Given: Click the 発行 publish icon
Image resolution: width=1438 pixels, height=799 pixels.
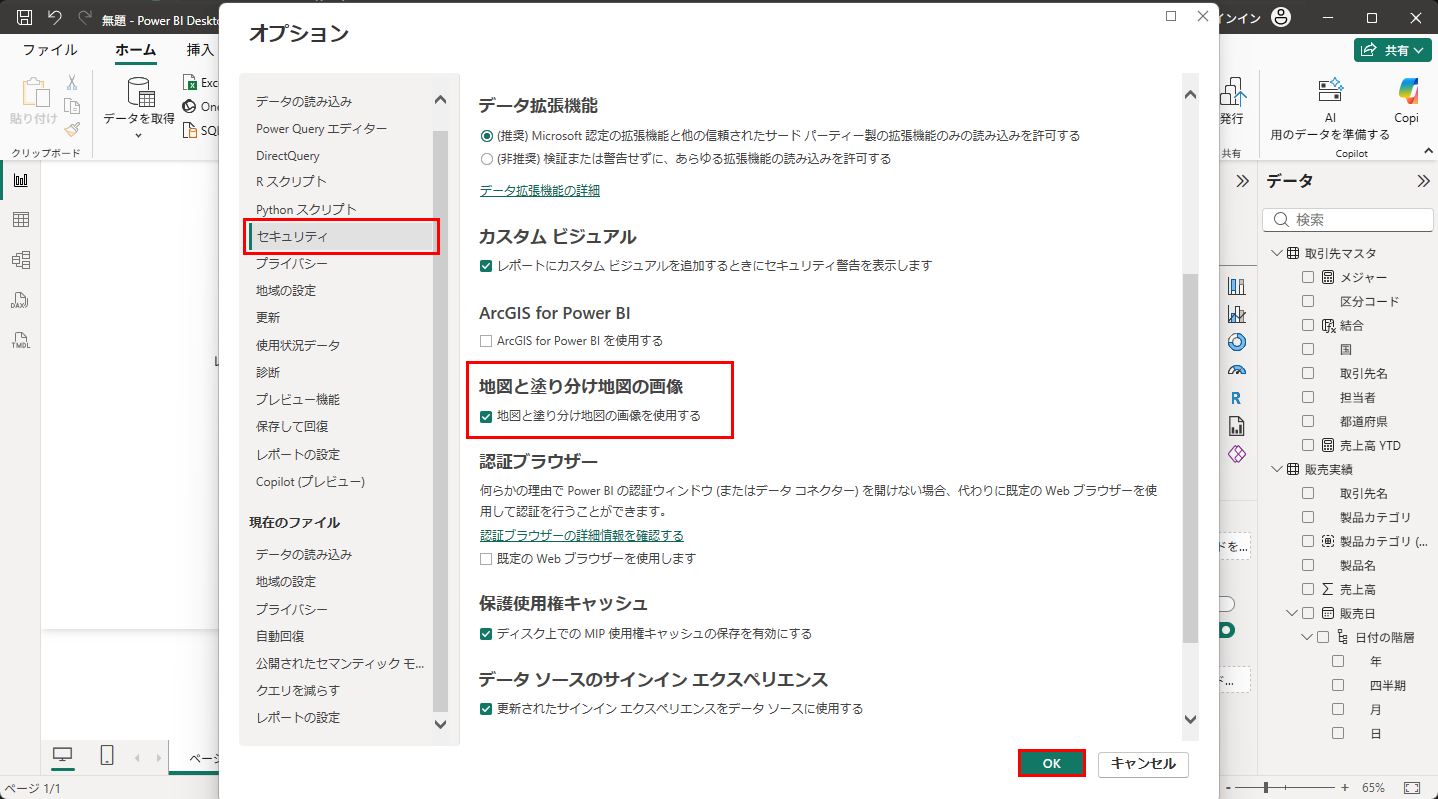Looking at the screenshot, I should 1232,92.
